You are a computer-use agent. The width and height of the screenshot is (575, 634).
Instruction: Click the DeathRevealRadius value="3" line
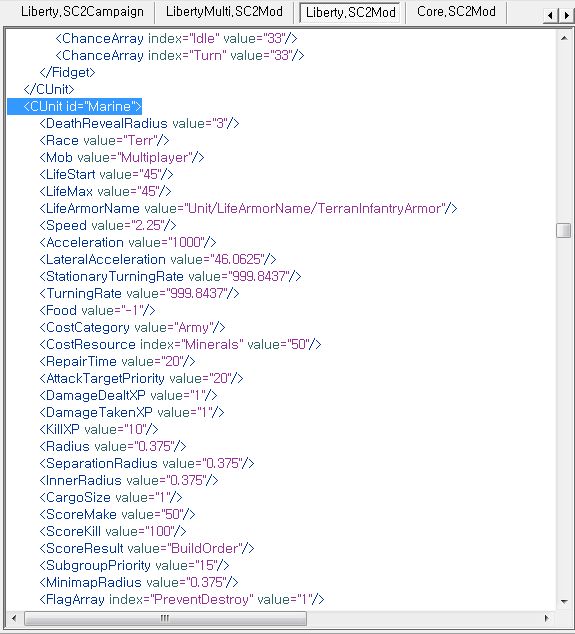click(140, 123)
